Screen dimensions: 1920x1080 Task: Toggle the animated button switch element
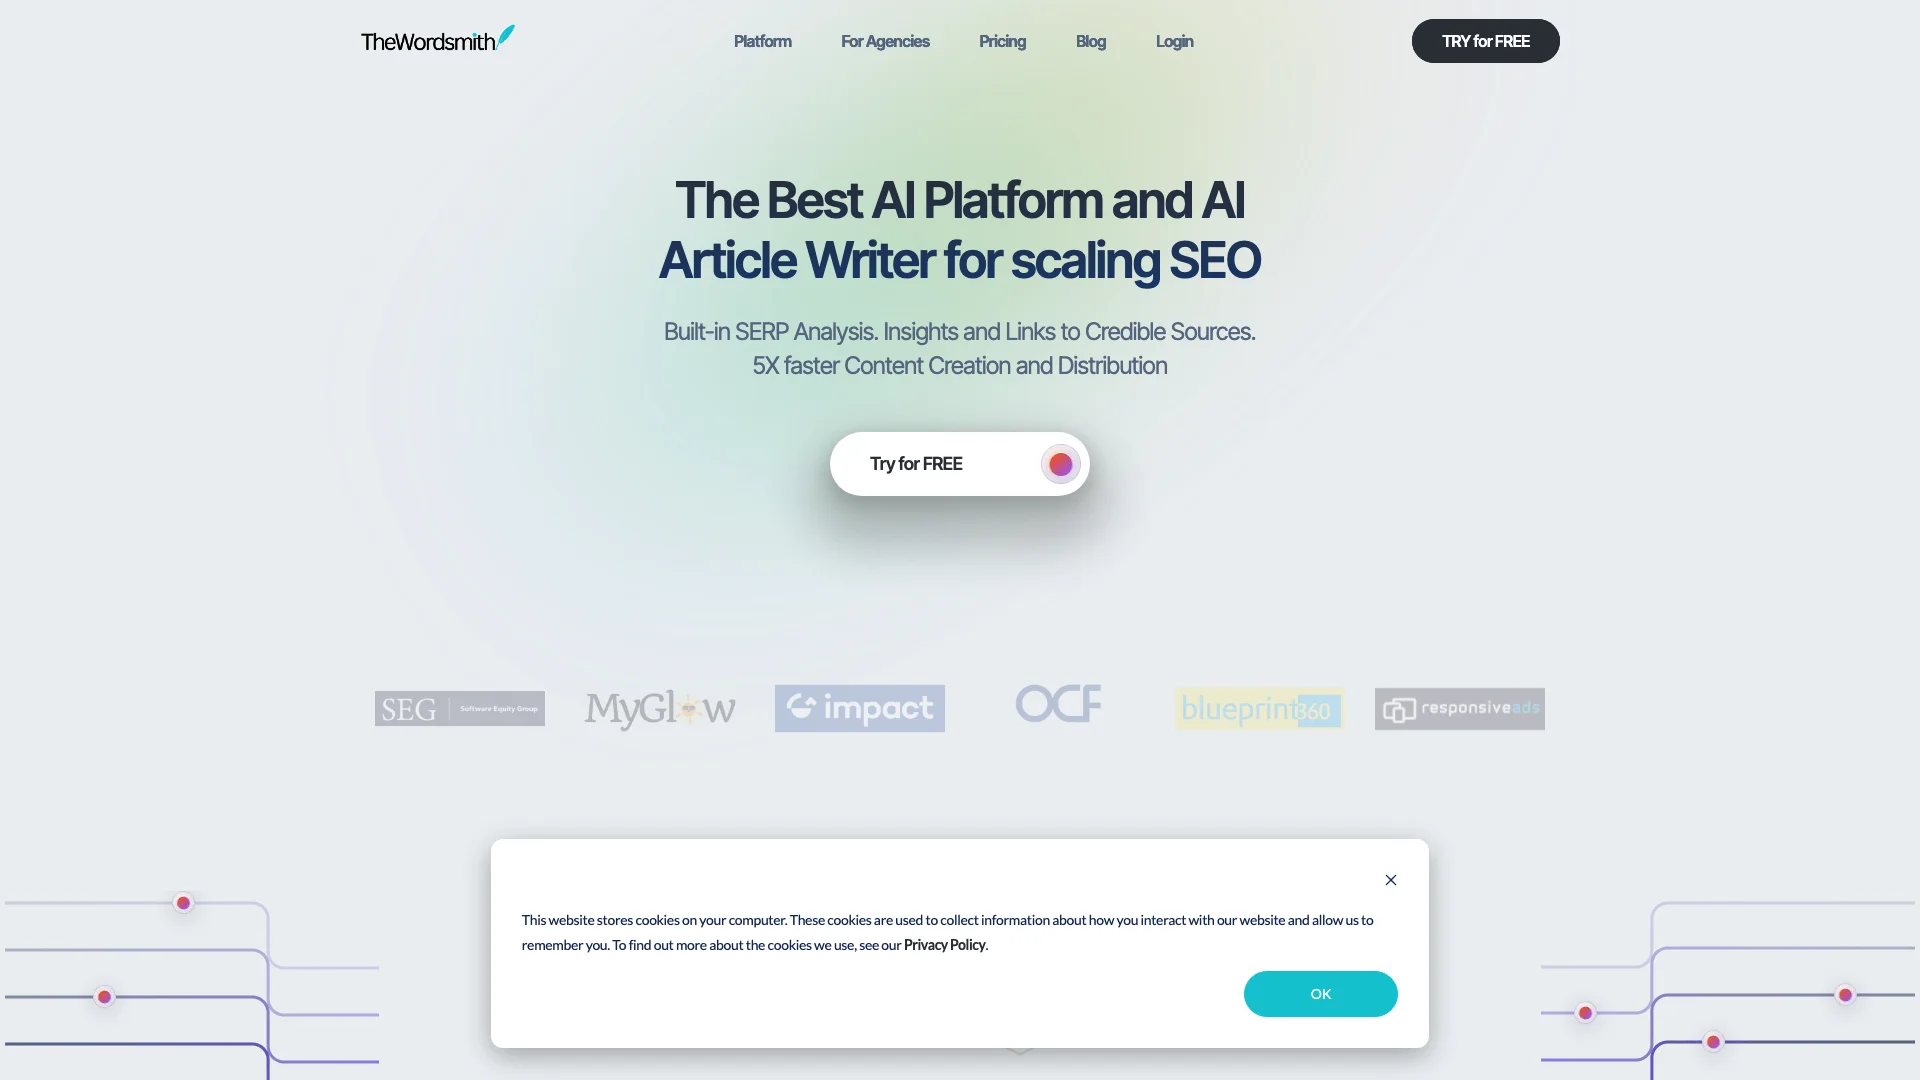coord(1059,463)
